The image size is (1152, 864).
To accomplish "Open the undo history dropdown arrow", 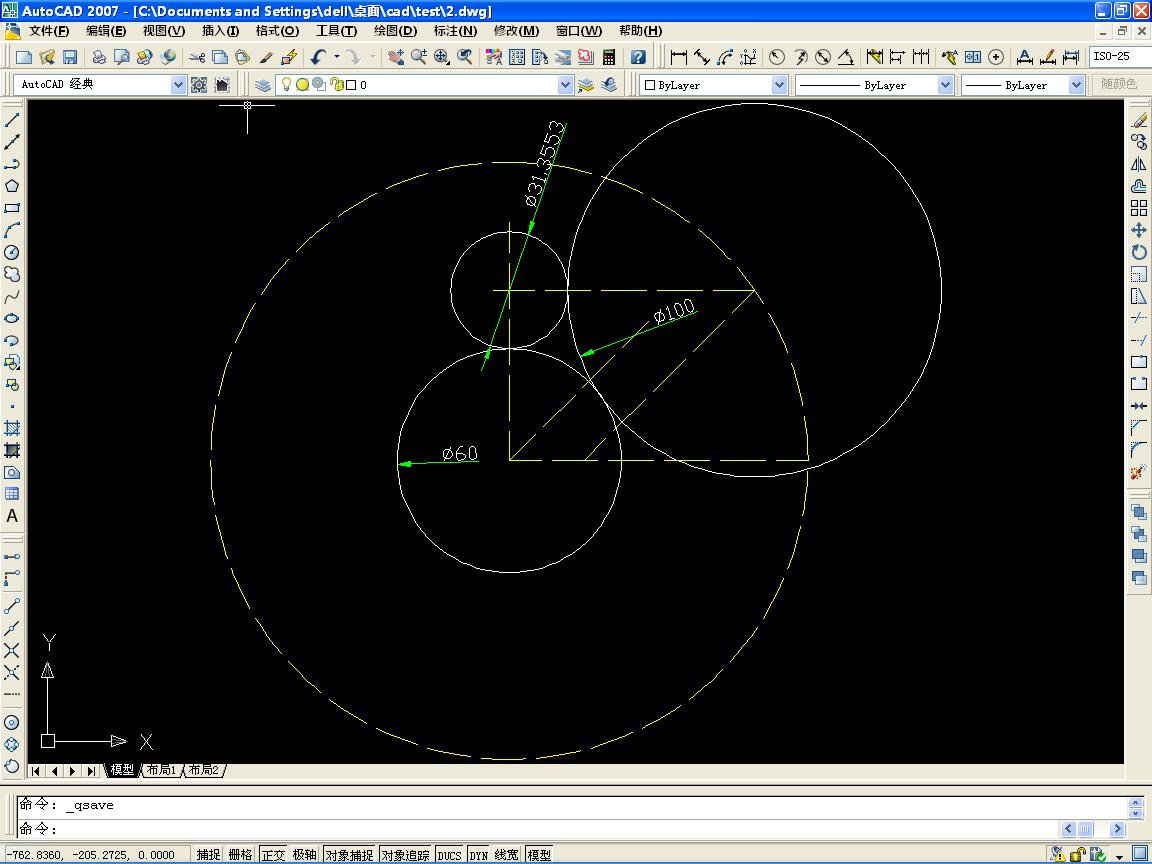I will [336, 57].
